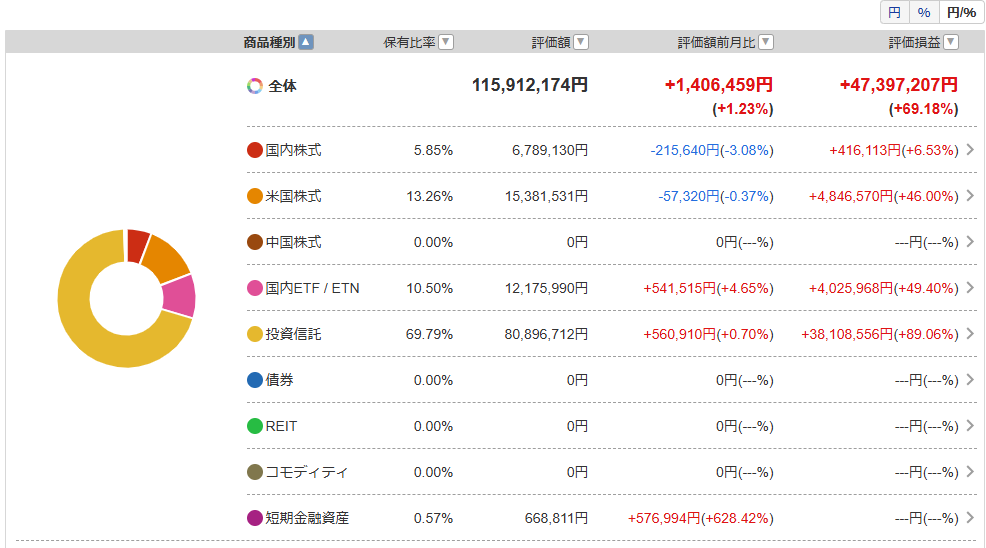This screenshot has height=548, width=986.
Task: Sort by 評価損益 column arrow
Action: point(951,42)
